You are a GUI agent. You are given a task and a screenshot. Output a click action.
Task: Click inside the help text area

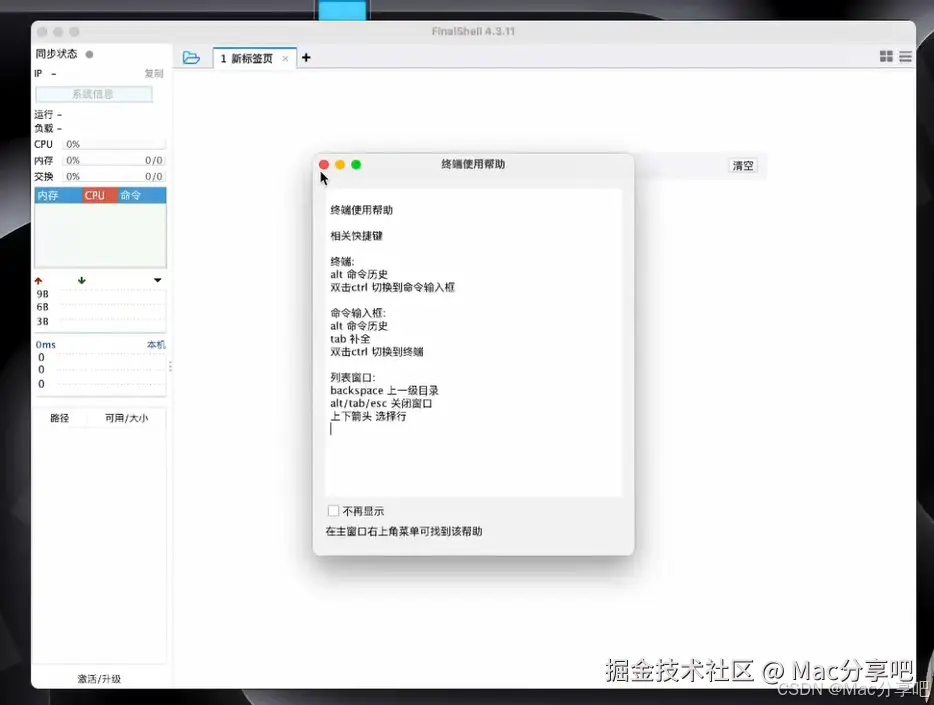pyautogui.click(x=473, y=342)
